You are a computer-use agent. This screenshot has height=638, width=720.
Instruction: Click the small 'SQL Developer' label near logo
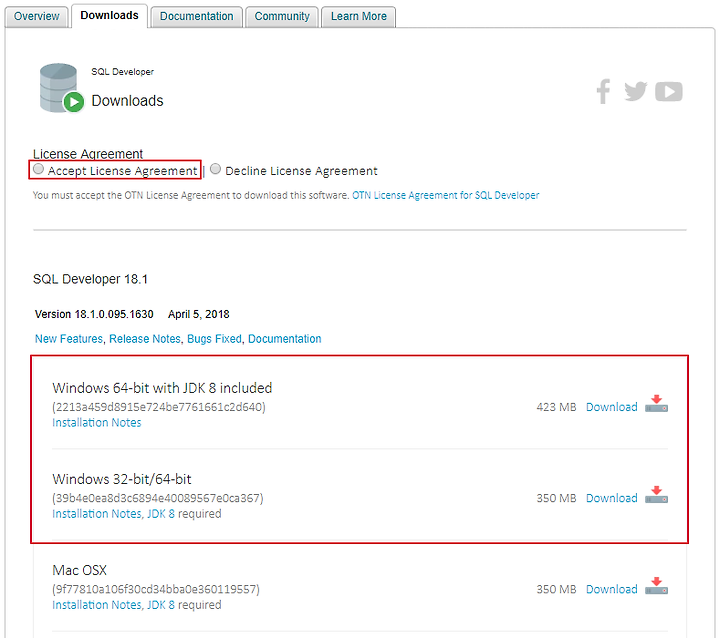click(x=122, y=72)
